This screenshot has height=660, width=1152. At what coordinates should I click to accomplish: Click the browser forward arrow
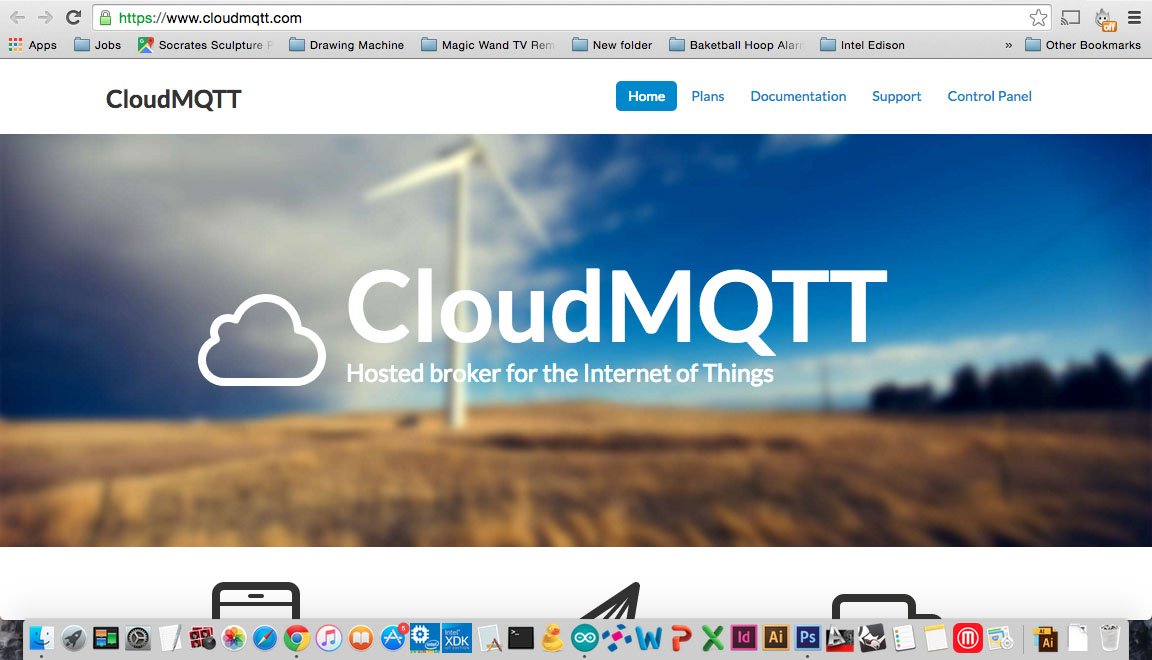coord(45,18)
